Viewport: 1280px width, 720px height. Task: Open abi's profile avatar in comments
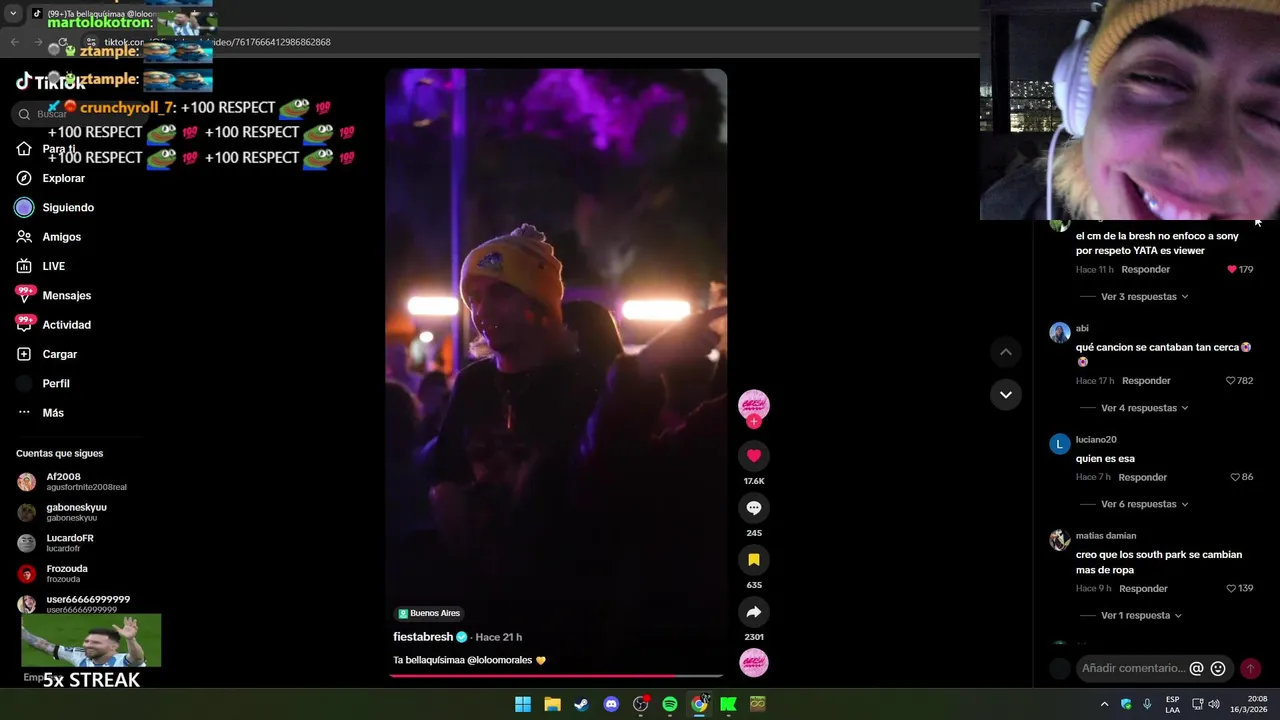tap(1059, 333)
